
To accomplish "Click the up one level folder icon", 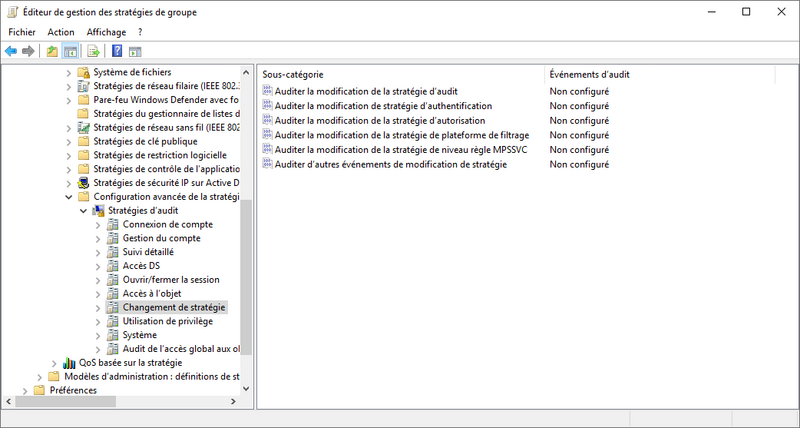I will (52, 51).
